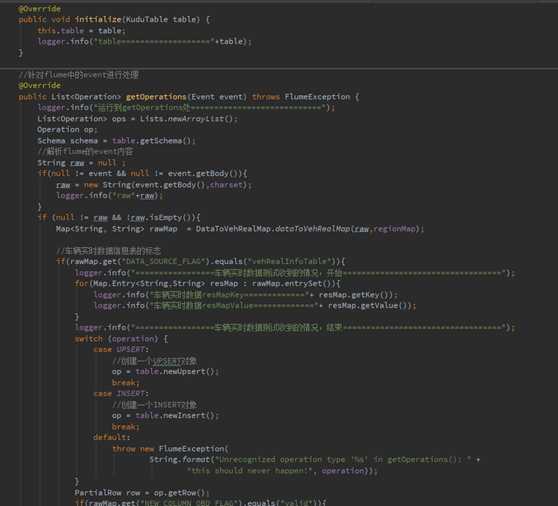
Task: Click 'Map<String, String> rawMap' declaration
Action: 116,229
